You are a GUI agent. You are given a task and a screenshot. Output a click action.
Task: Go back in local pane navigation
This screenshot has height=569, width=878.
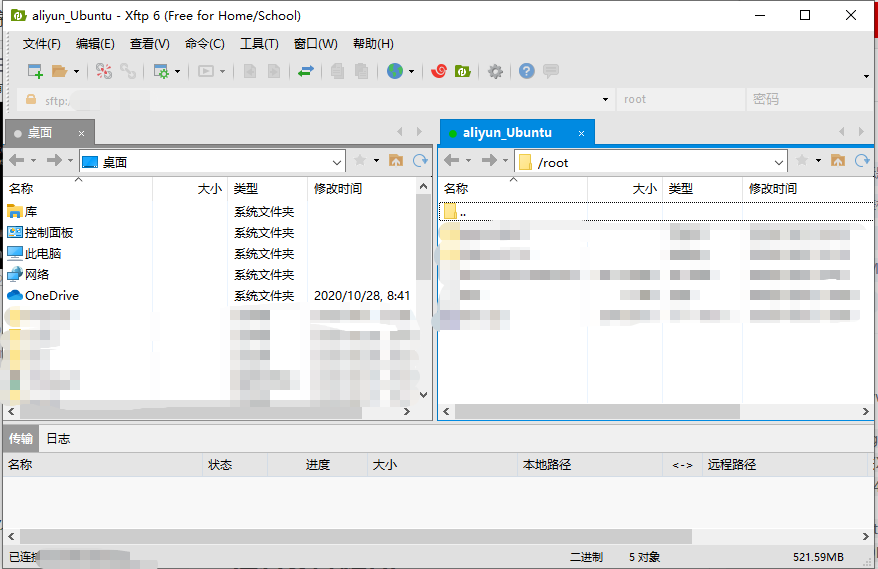17,161
